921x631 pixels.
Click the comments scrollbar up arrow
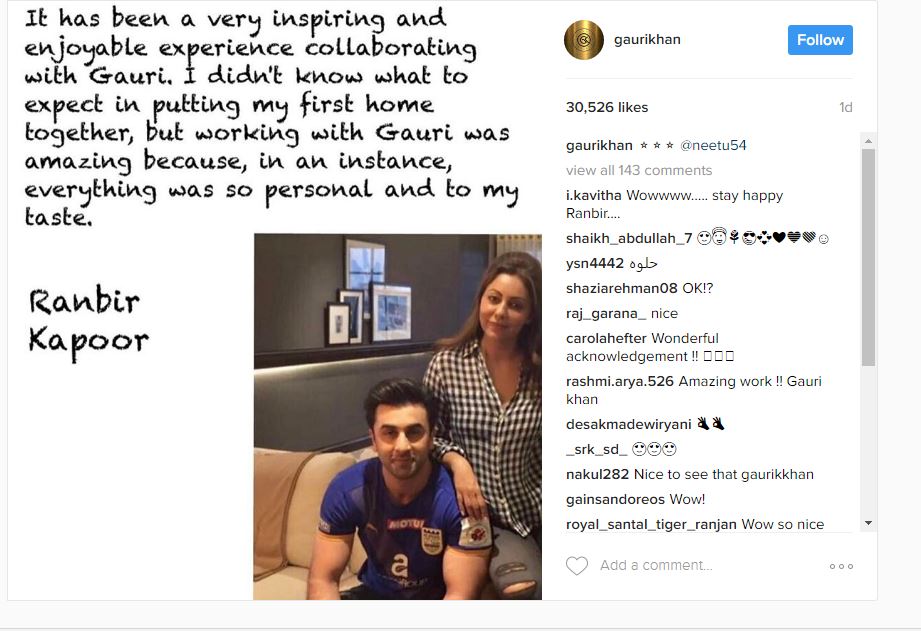868,141
